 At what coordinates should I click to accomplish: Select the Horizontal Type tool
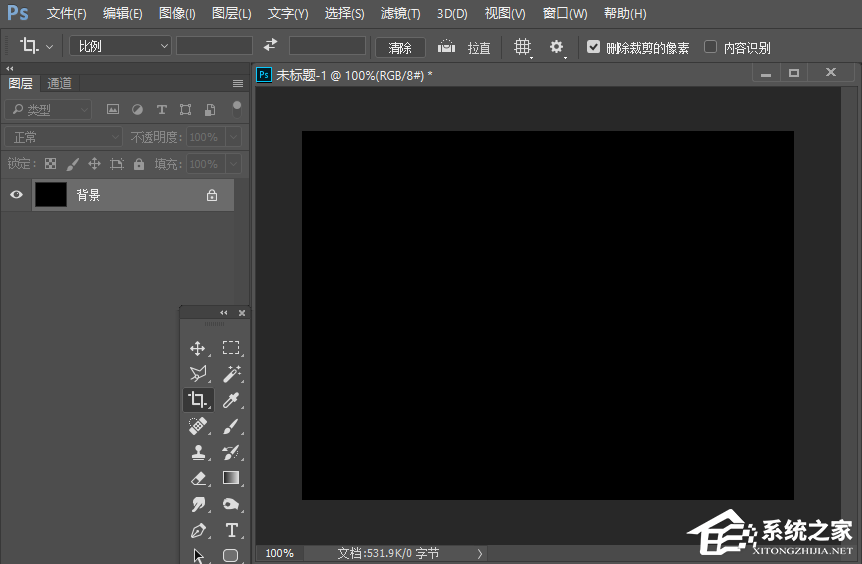(231, 530)
